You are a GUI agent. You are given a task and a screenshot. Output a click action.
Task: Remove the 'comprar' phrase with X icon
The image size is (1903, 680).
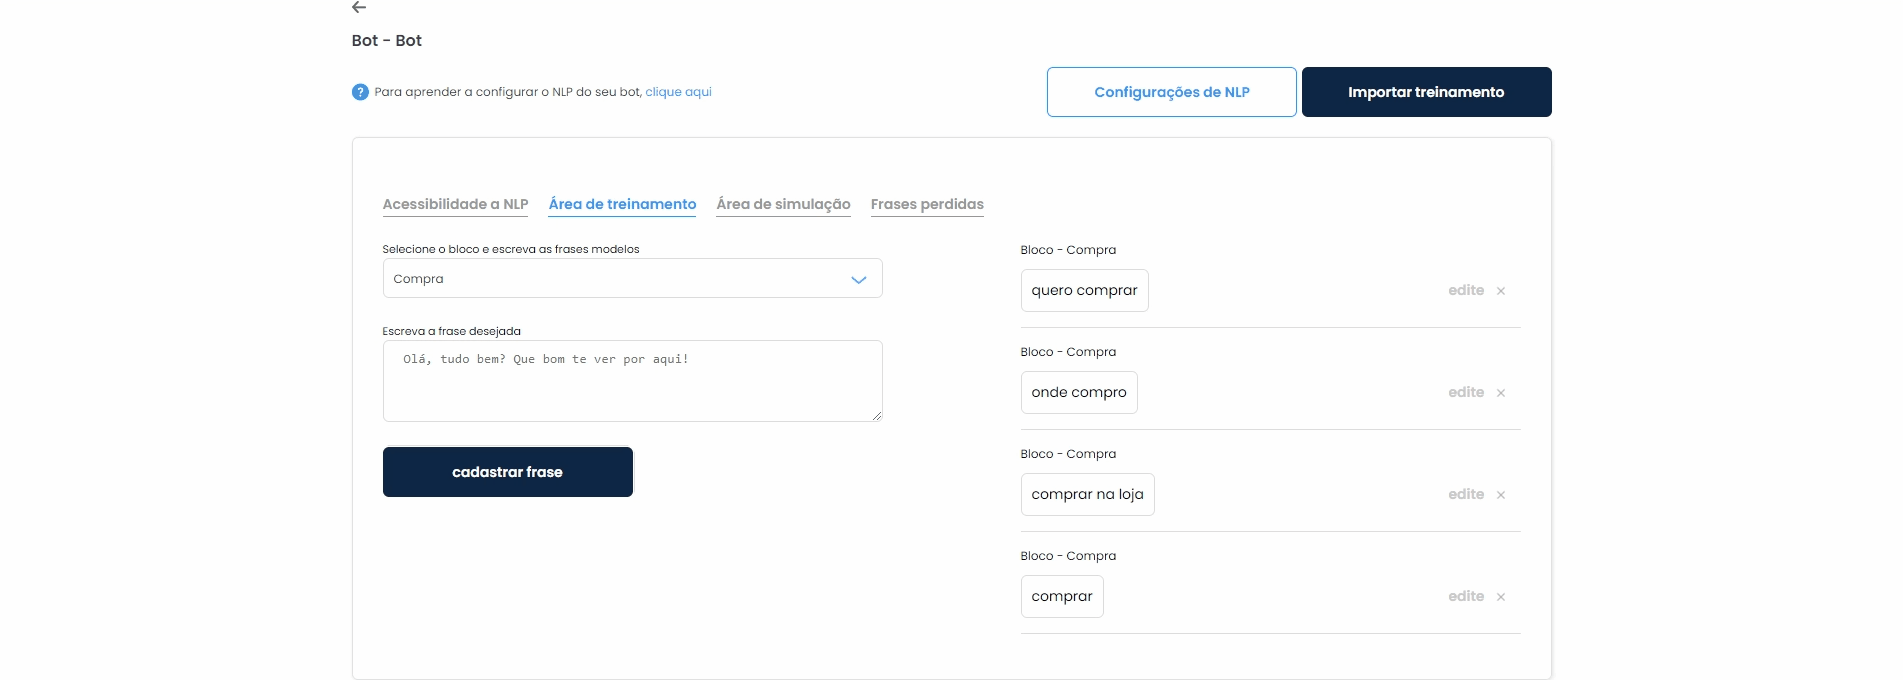click(x=1500, y=597)
